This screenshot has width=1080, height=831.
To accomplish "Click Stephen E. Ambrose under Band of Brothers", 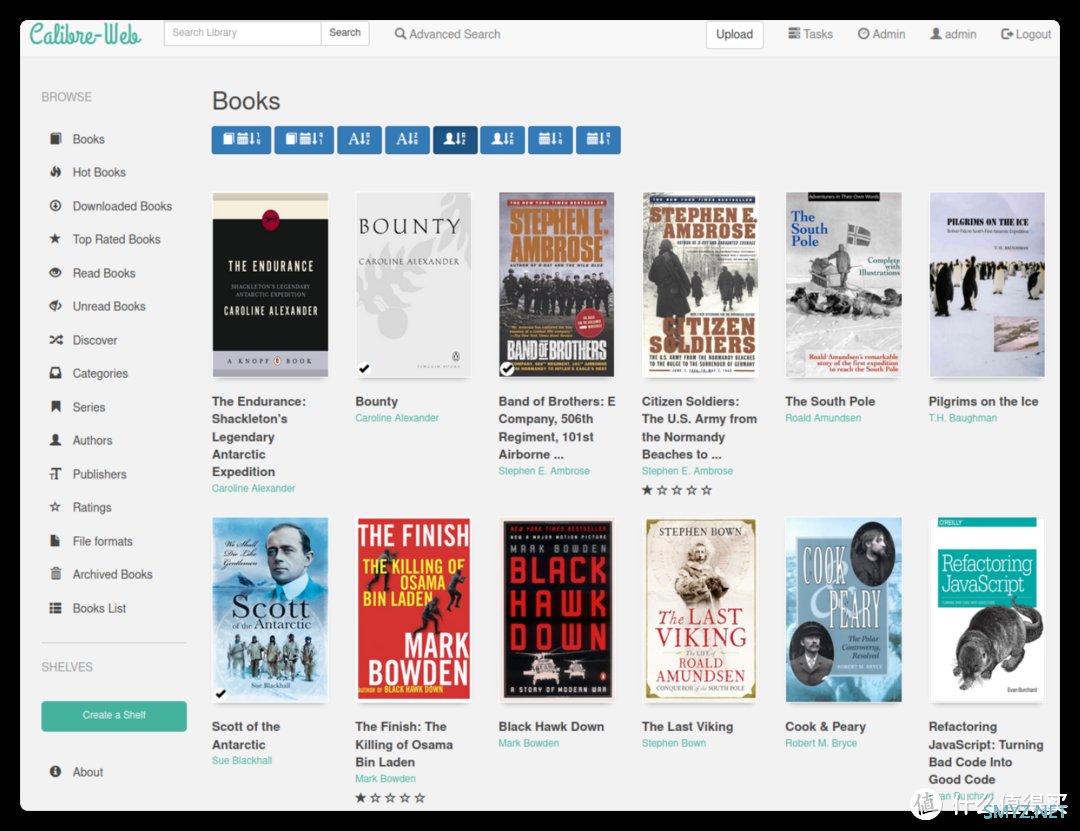I will [544, 471].
